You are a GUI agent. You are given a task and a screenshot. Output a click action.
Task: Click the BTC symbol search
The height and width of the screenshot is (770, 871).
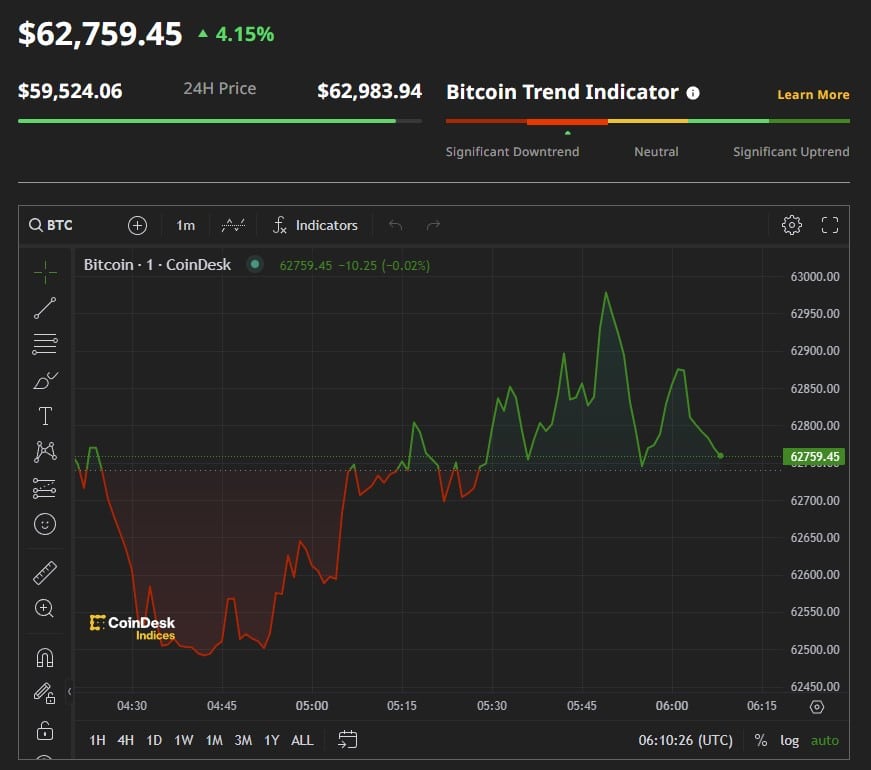[51, 225]
